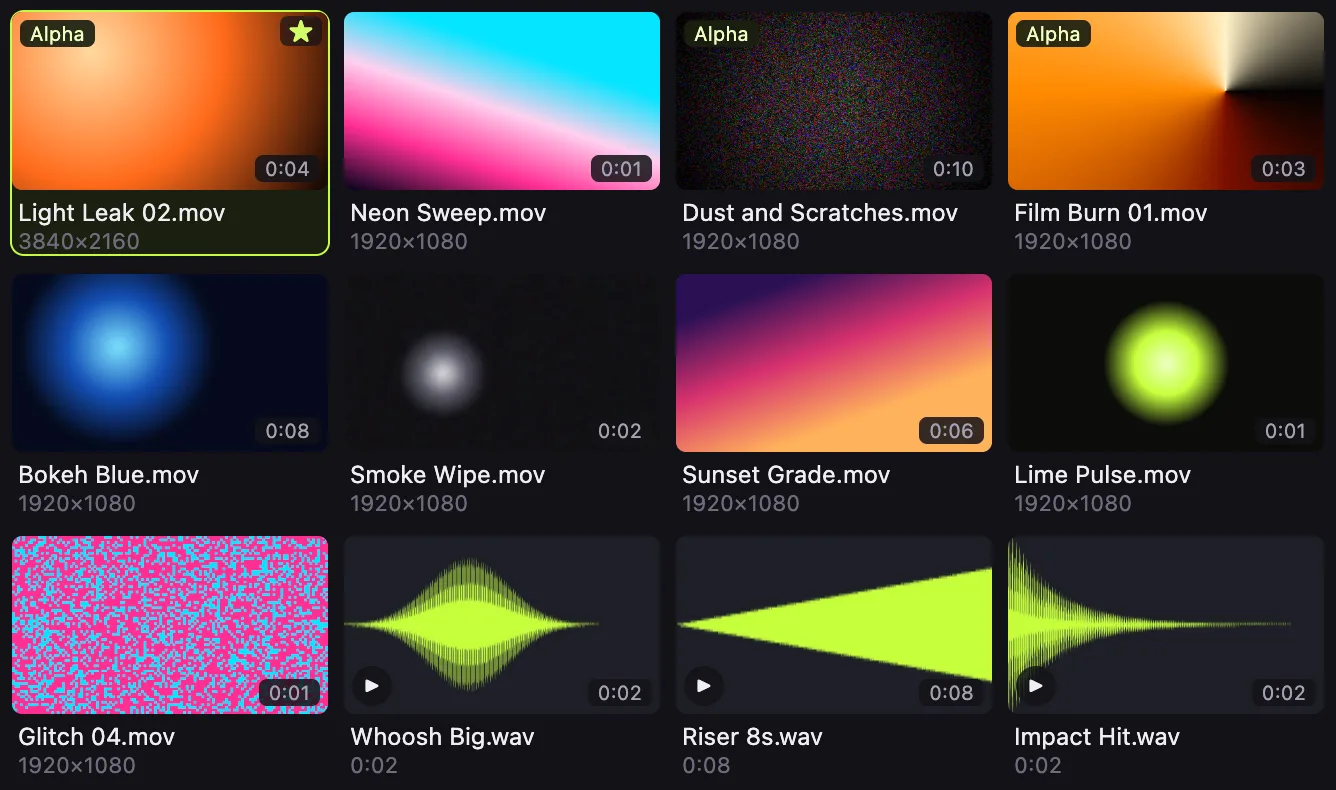Click the Riser 8s.wav file name
1336x790 pixels.
752,737
